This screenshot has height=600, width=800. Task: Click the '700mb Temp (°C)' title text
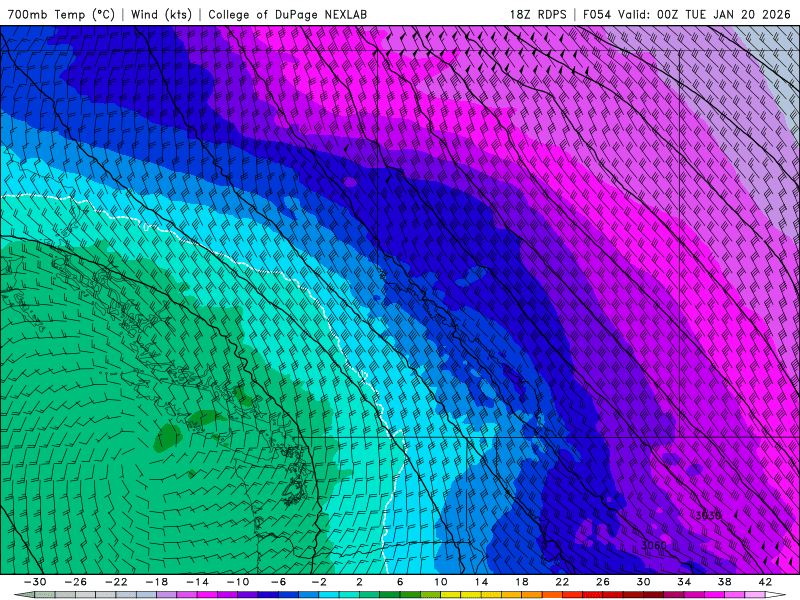[61, 14]
